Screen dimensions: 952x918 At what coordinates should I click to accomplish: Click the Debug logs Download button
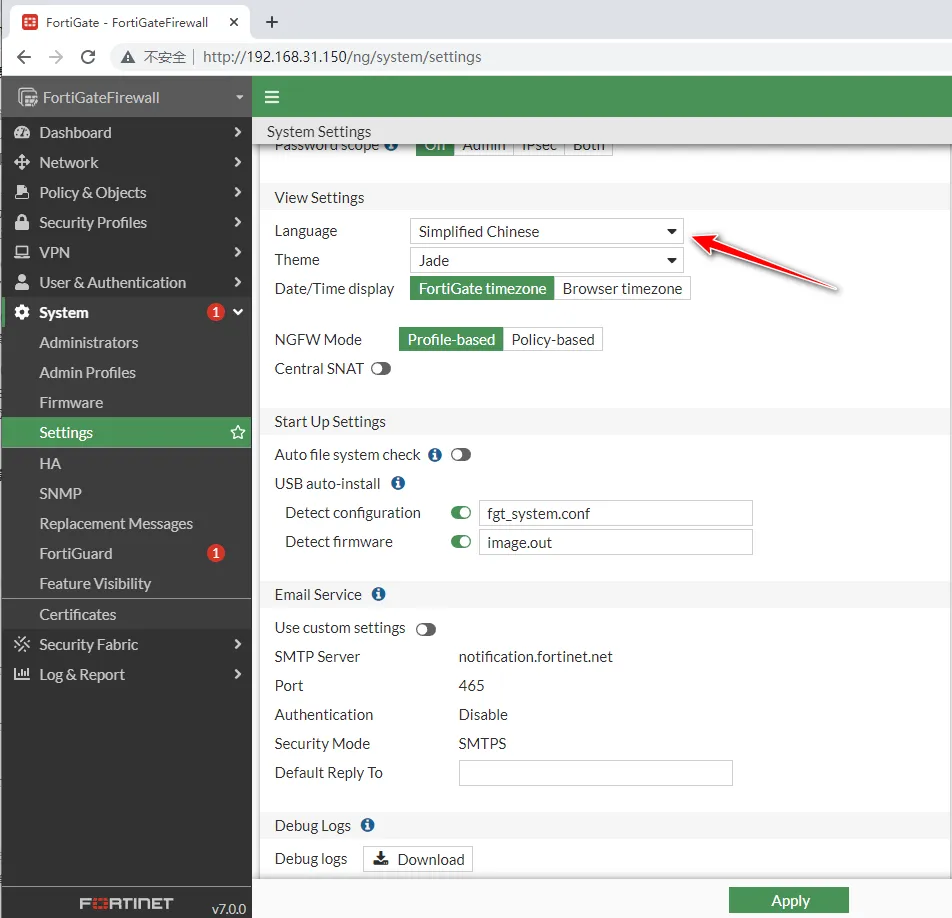pos(418,859)
